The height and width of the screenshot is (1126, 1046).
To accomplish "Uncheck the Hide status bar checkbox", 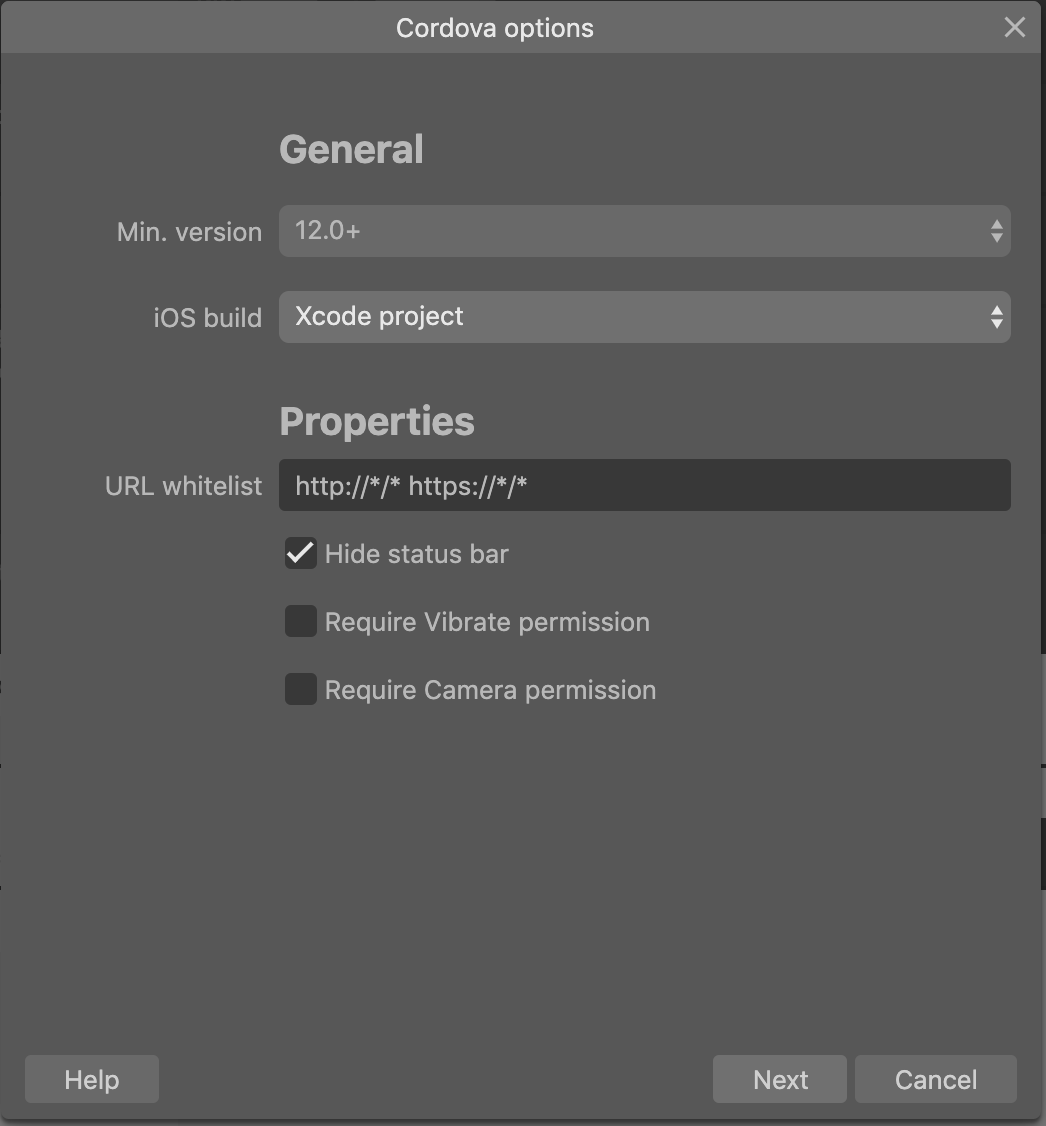I will pos(300,554).
